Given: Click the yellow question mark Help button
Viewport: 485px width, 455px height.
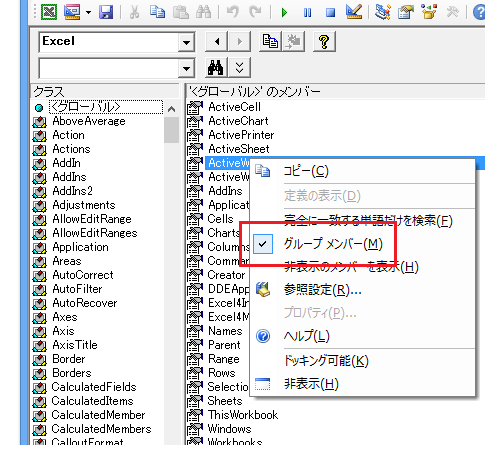Looking at the screenshot, I should (324, 42).
